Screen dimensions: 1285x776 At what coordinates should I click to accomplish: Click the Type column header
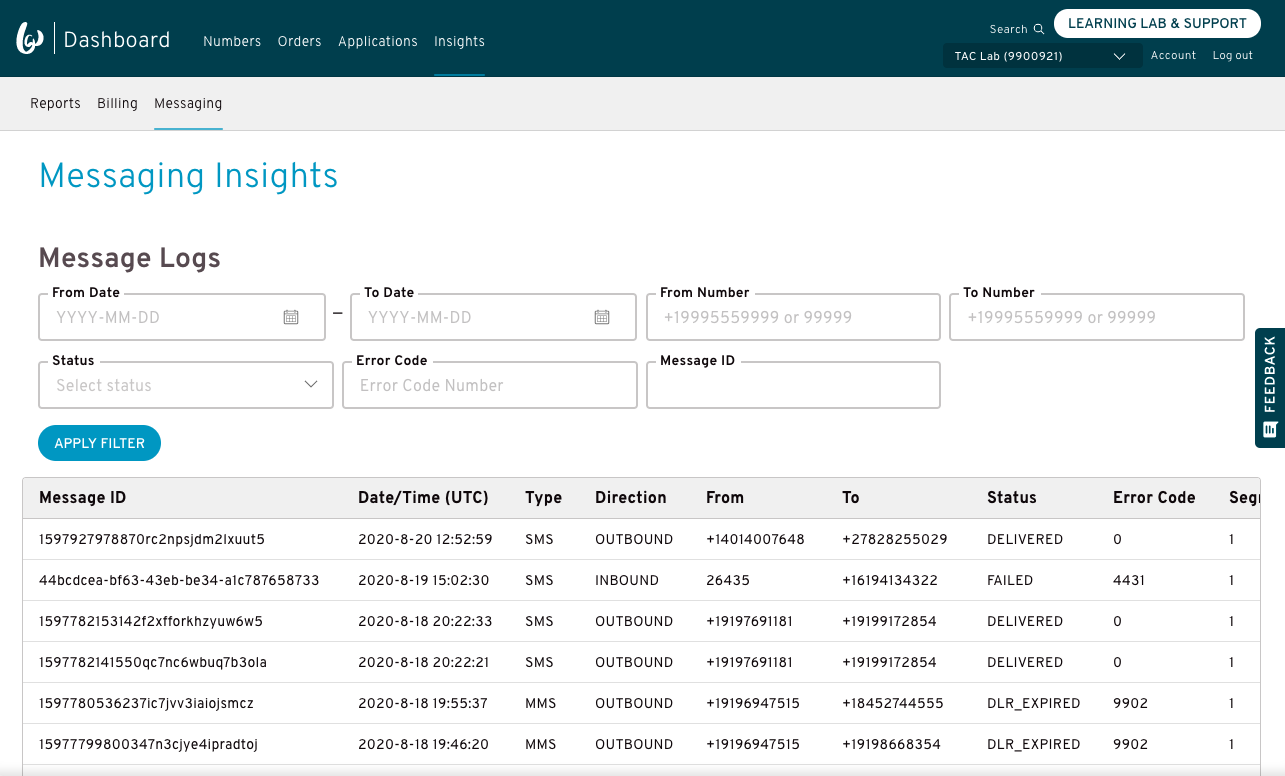543,498
